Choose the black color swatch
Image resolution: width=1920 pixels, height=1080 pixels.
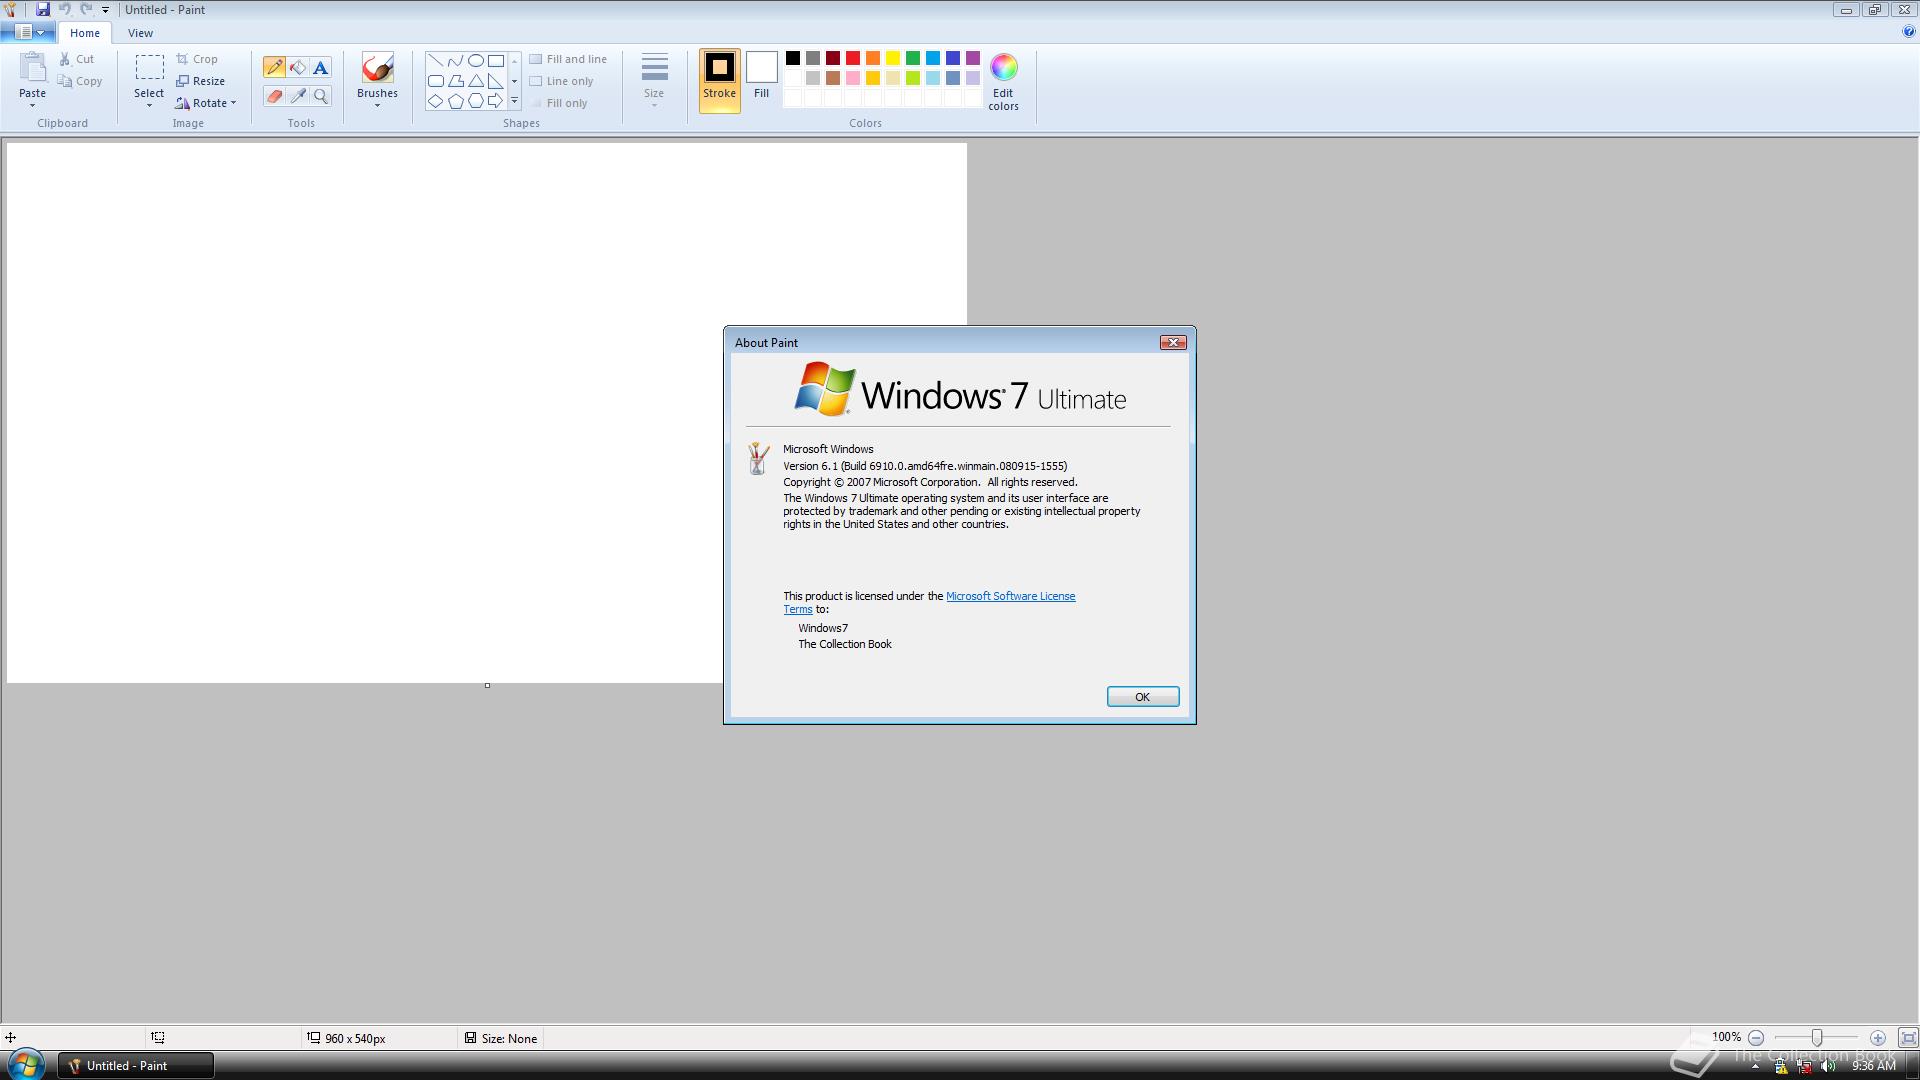click(793, 58)
